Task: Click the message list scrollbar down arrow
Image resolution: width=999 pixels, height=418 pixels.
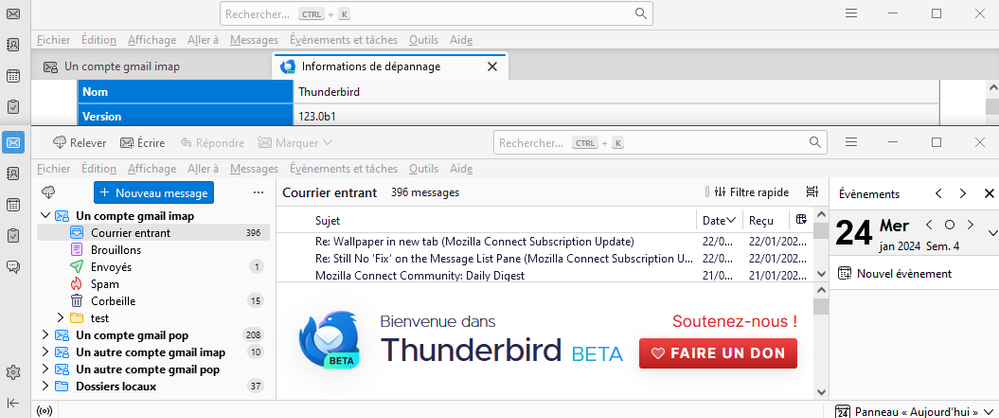Action: tap(821, 274)
